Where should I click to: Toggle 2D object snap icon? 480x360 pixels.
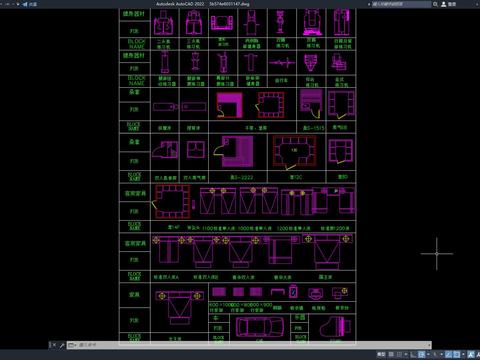click(x=456, y=354)
